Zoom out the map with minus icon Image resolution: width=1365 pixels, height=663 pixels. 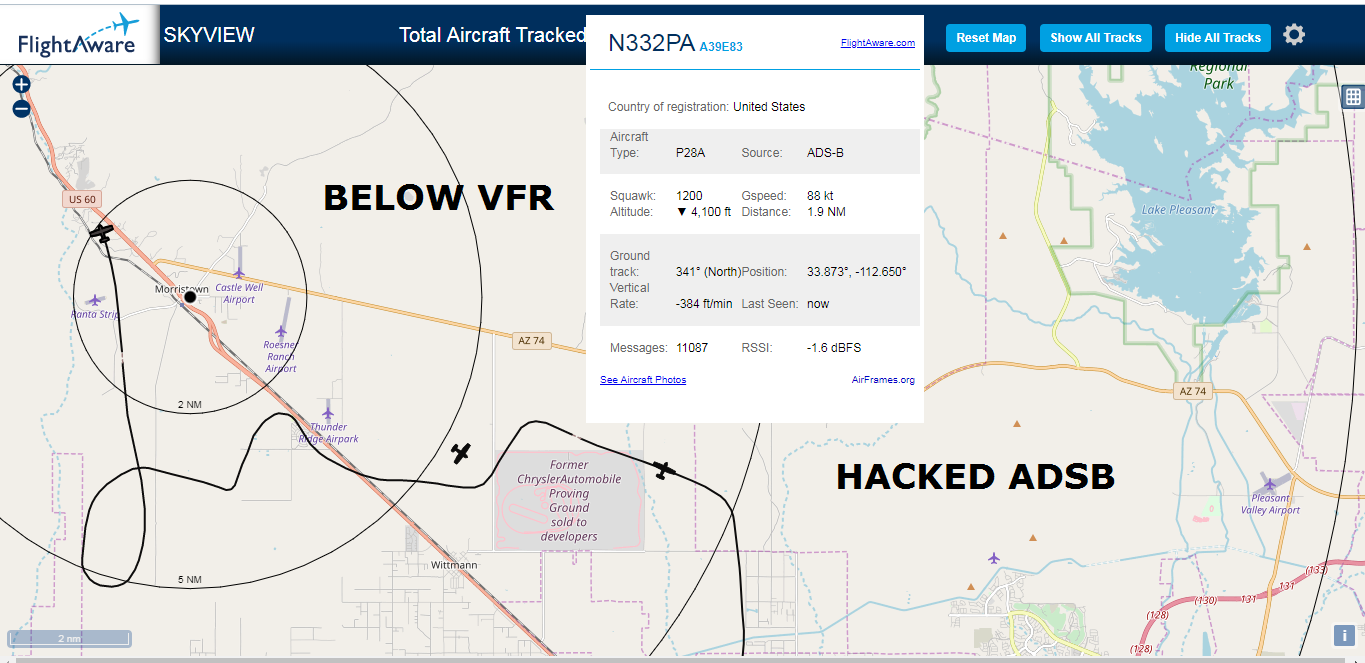pos(21,109)
